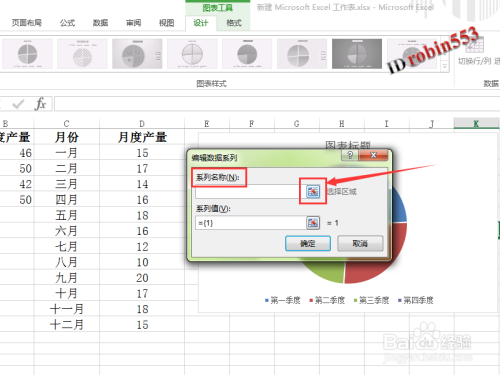
Task: Click the formula bar confirm checkmark
Action: point(18,104)
